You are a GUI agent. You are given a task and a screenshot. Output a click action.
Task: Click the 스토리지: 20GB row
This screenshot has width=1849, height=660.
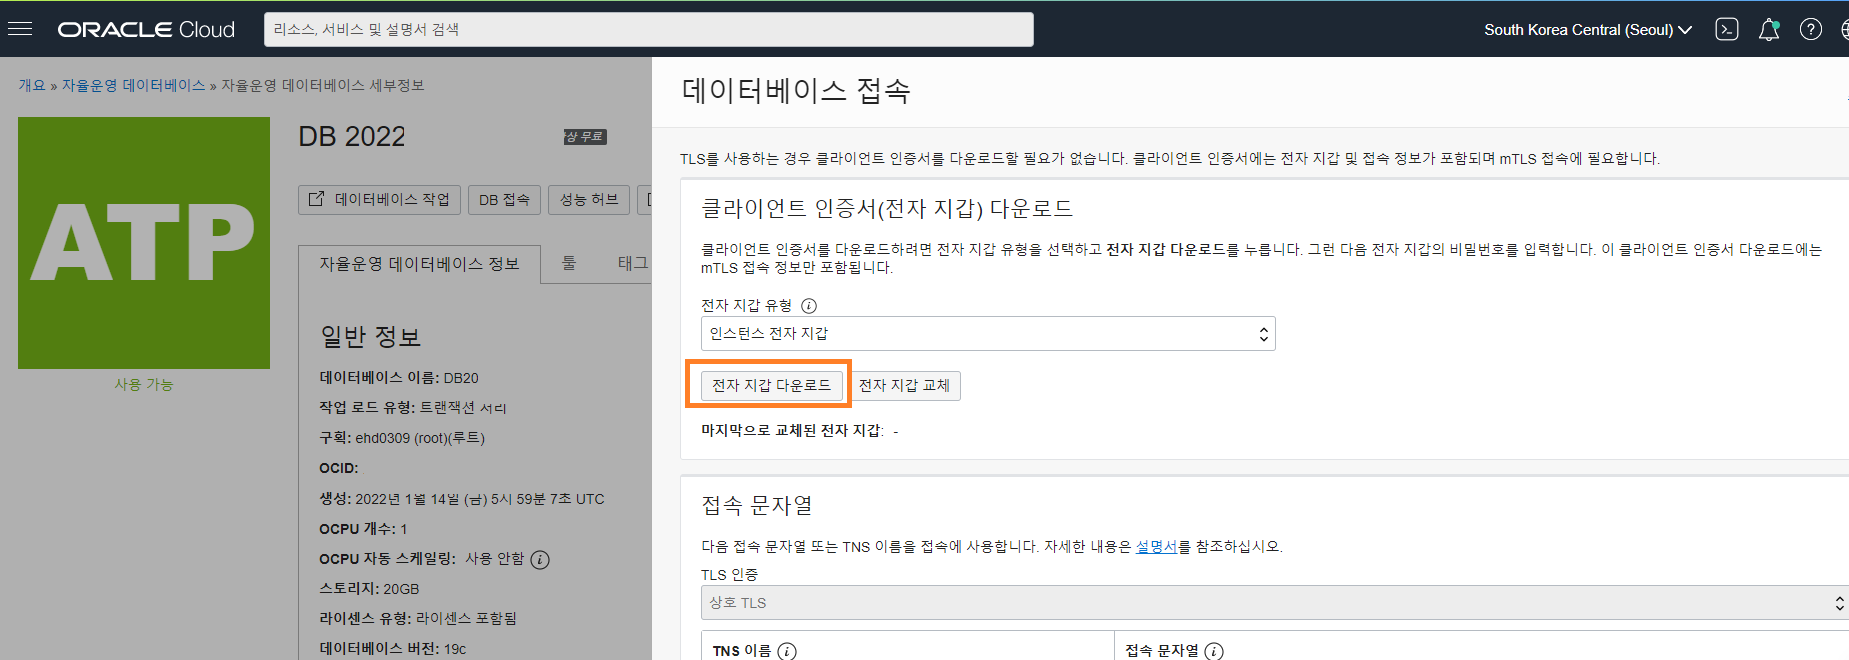pos(369,589)
